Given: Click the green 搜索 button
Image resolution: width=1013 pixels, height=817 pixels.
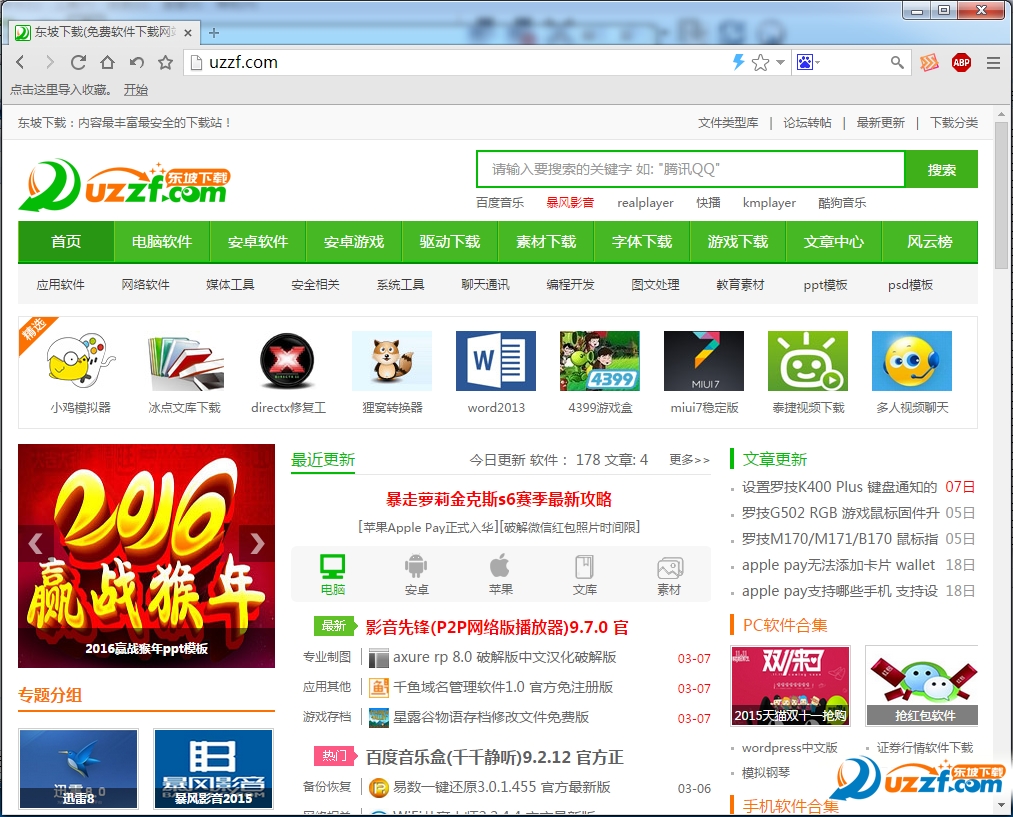Looking at the screenshot, I should tap(941, 169).
